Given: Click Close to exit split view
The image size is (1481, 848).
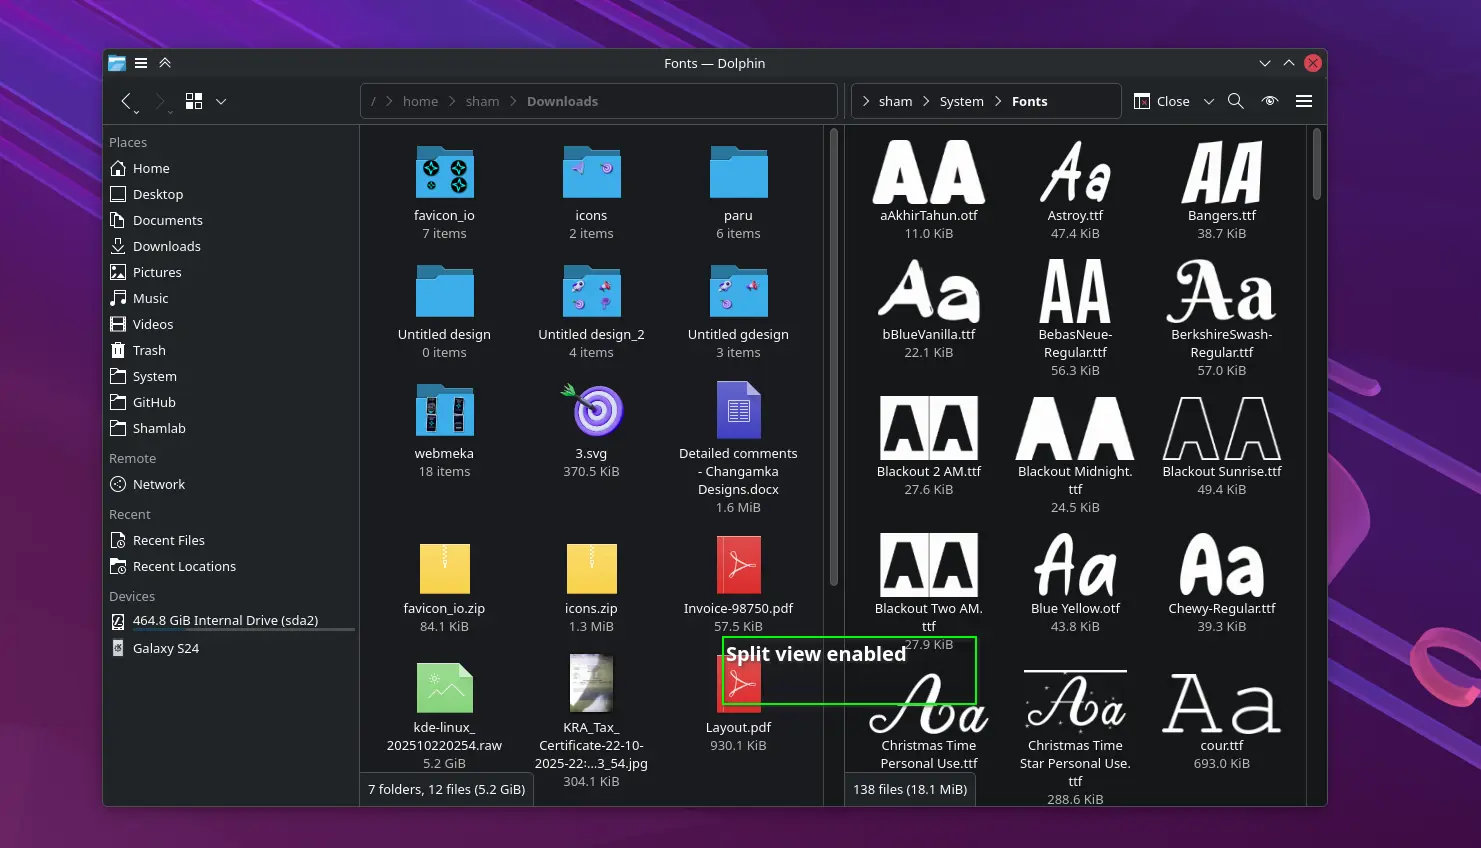Looking at the screenshot, I should click(x=1170, y=101).
